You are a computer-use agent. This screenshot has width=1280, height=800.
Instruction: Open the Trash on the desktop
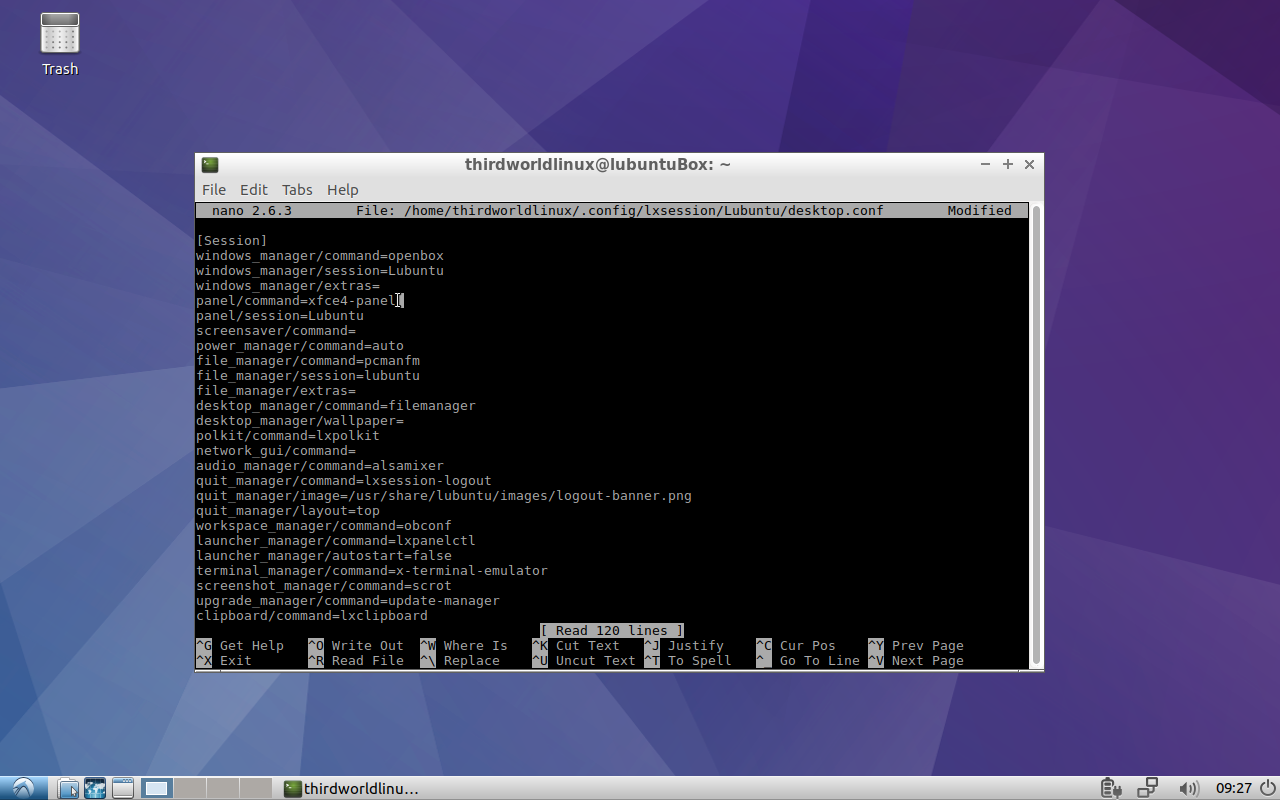(x=59, y=35)
